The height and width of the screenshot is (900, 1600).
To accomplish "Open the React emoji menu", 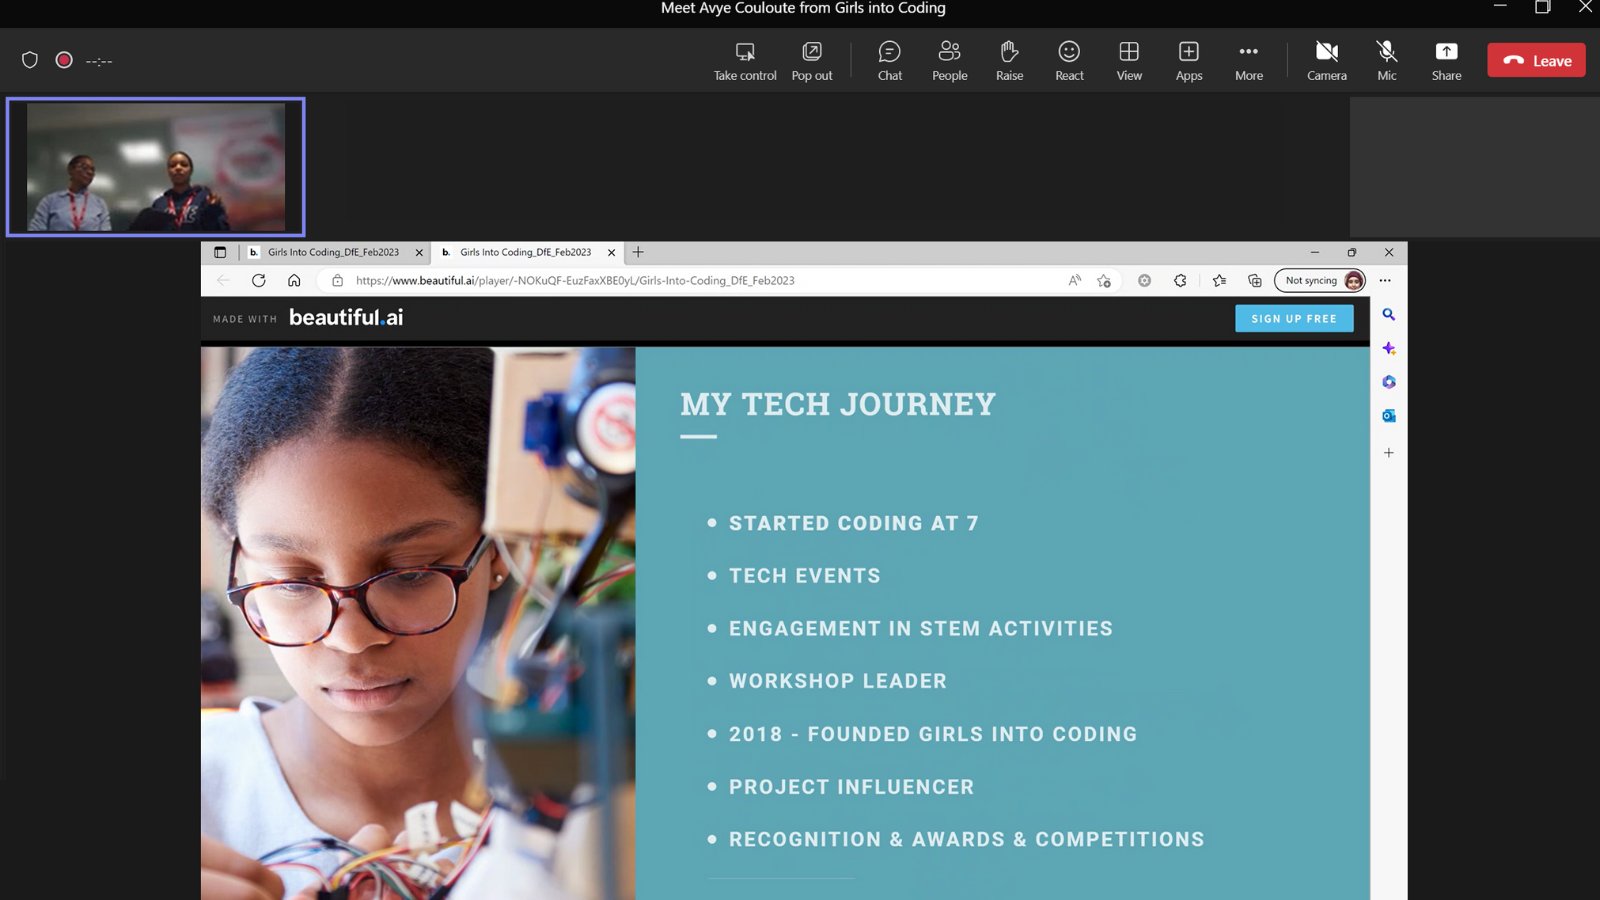I will (1070, 61).
